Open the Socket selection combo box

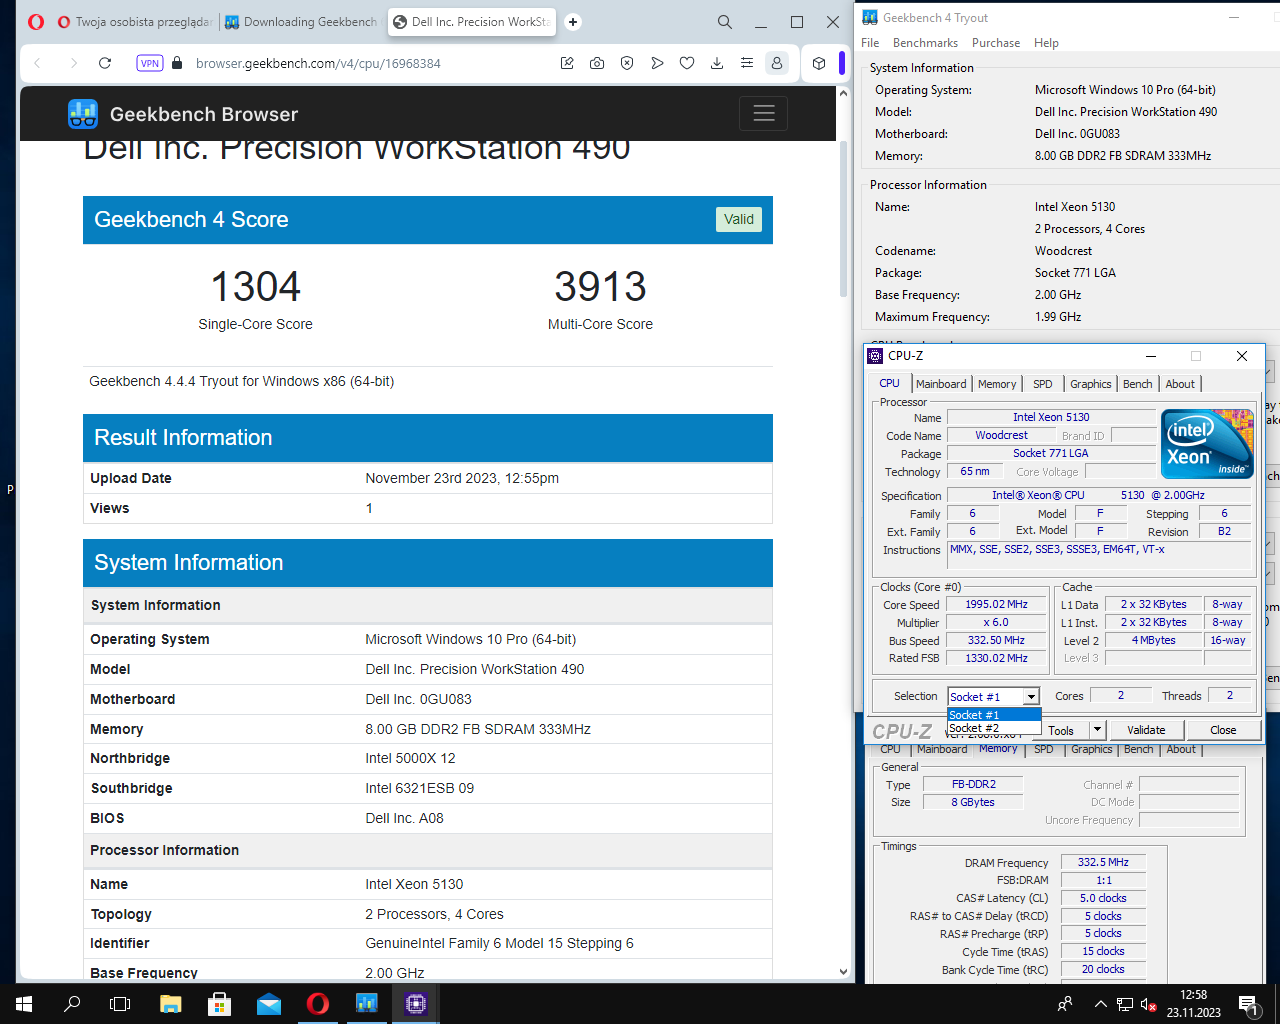tap(994, 696)
